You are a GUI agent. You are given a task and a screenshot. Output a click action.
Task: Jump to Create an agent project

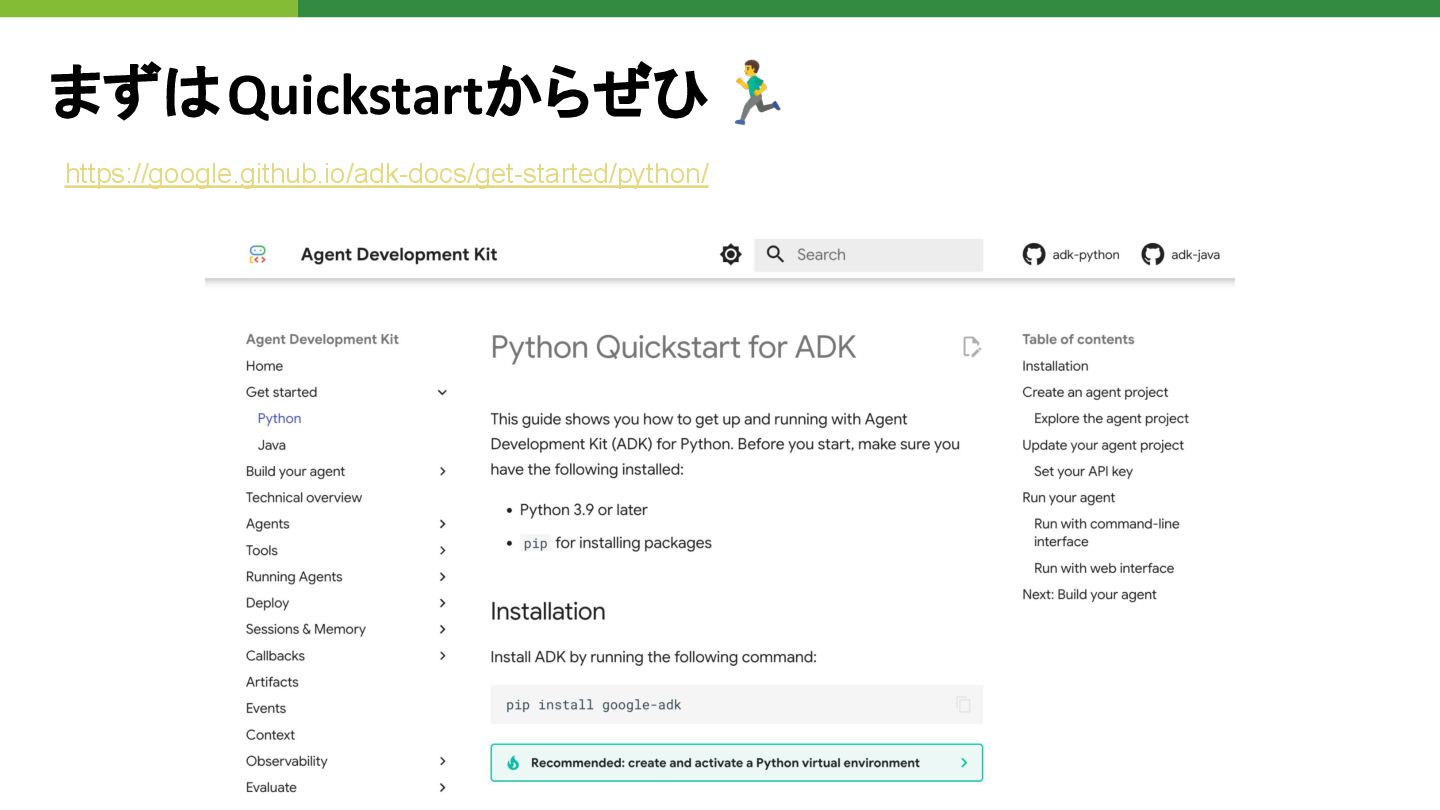click(1095, 392)
